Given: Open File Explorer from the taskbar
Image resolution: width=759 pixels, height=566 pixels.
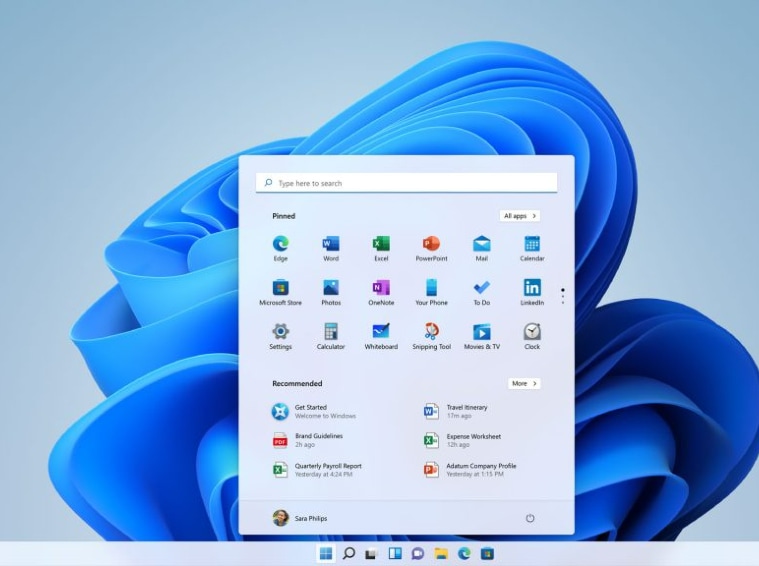Looking at the screenshot, I should pos(441,553).
